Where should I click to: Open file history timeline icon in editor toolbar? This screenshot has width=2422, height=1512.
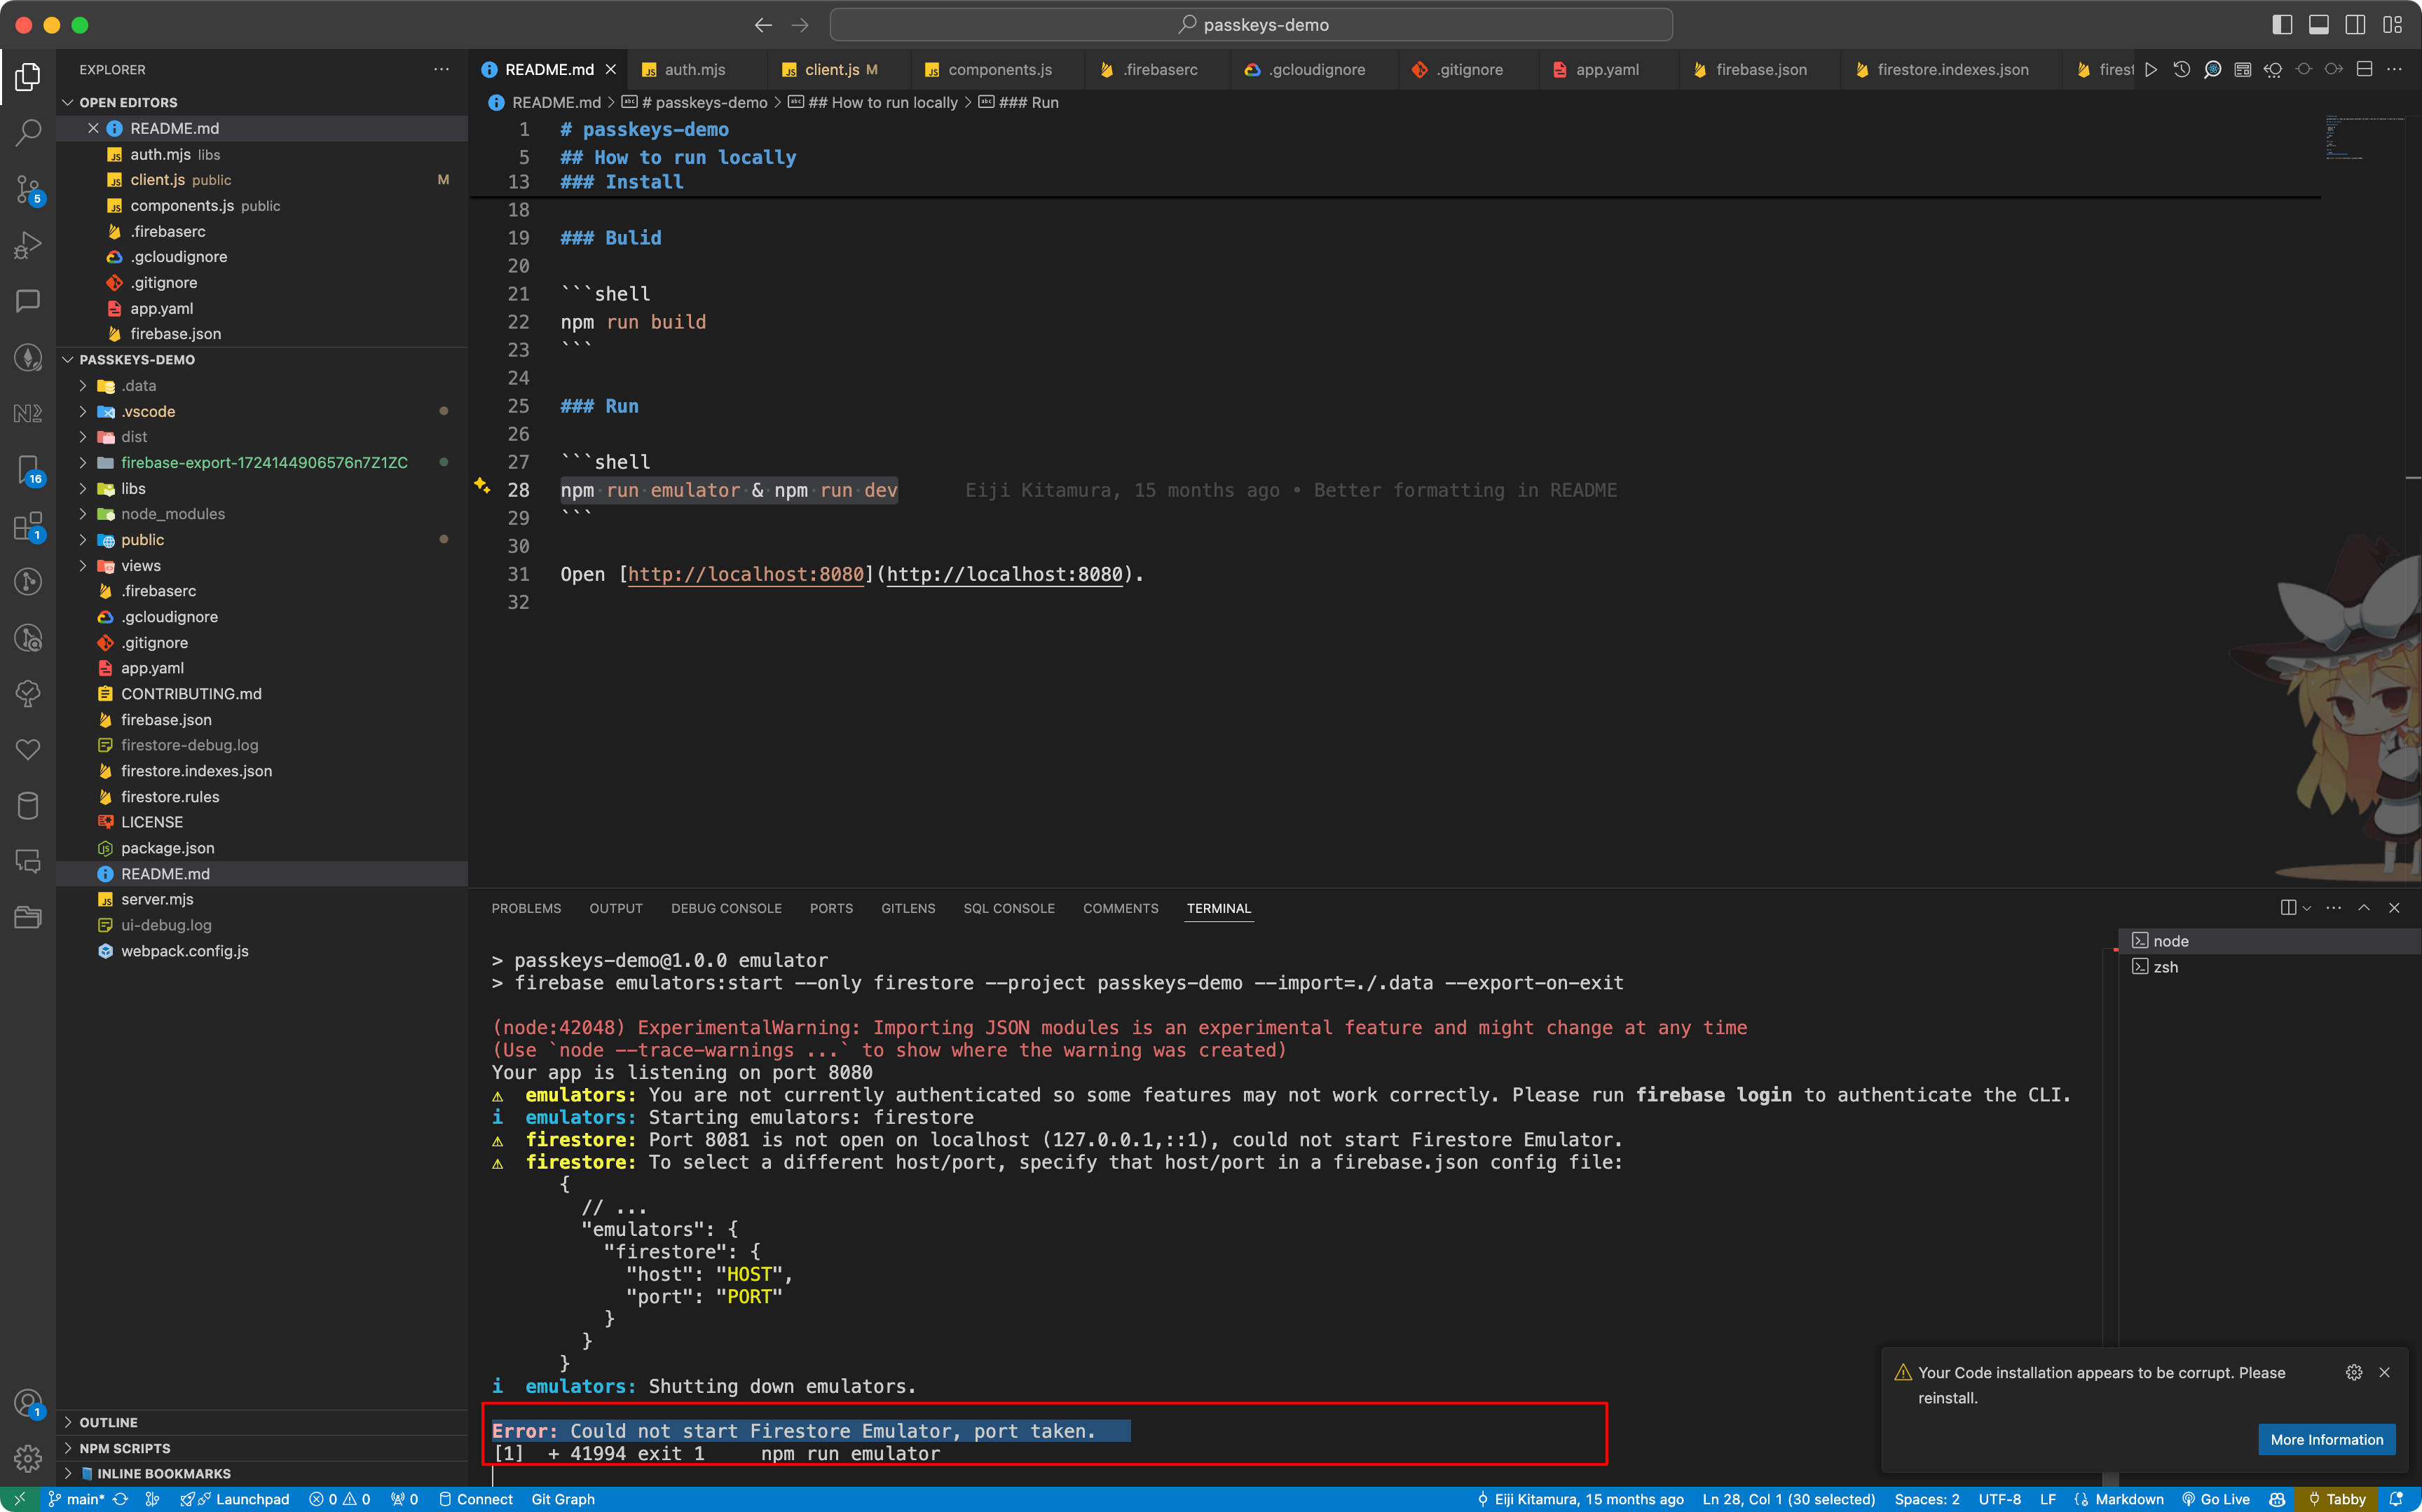point(2182,69)
